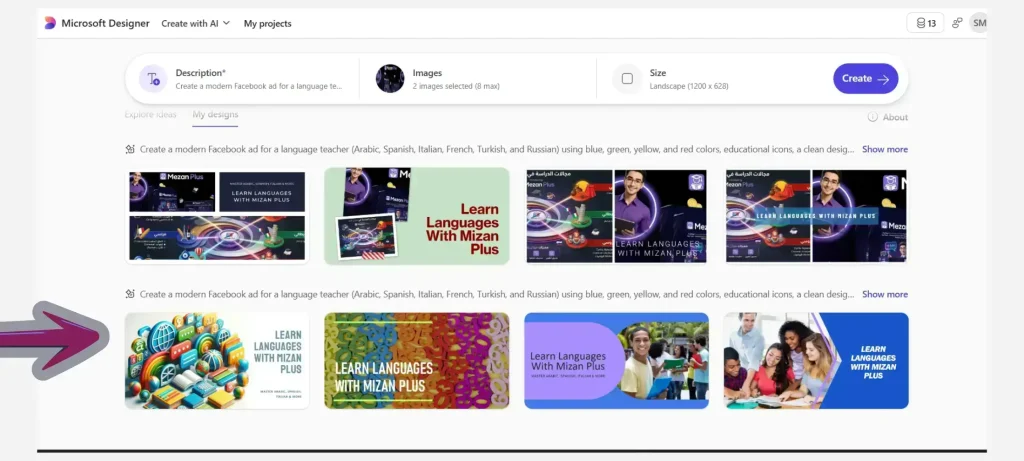
Task: Open the credits counter showing 13
Action: tap(925, 23)
